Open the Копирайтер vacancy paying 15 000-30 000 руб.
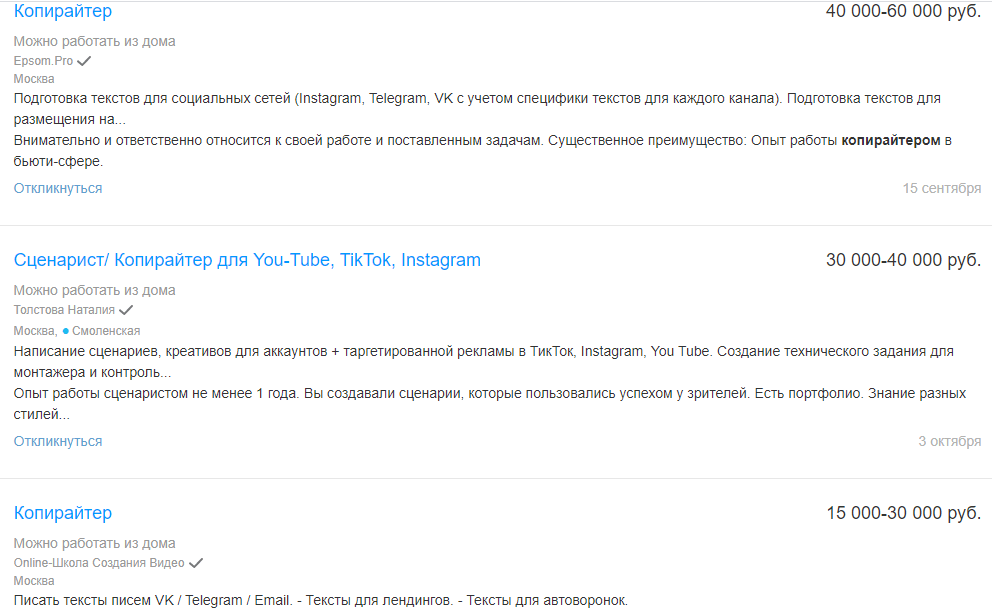Screen dimensions: 992x613 click(63, 513)
